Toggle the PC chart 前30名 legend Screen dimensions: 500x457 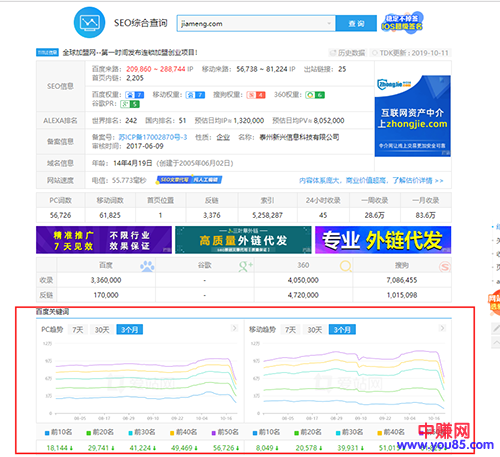[142, 432]
